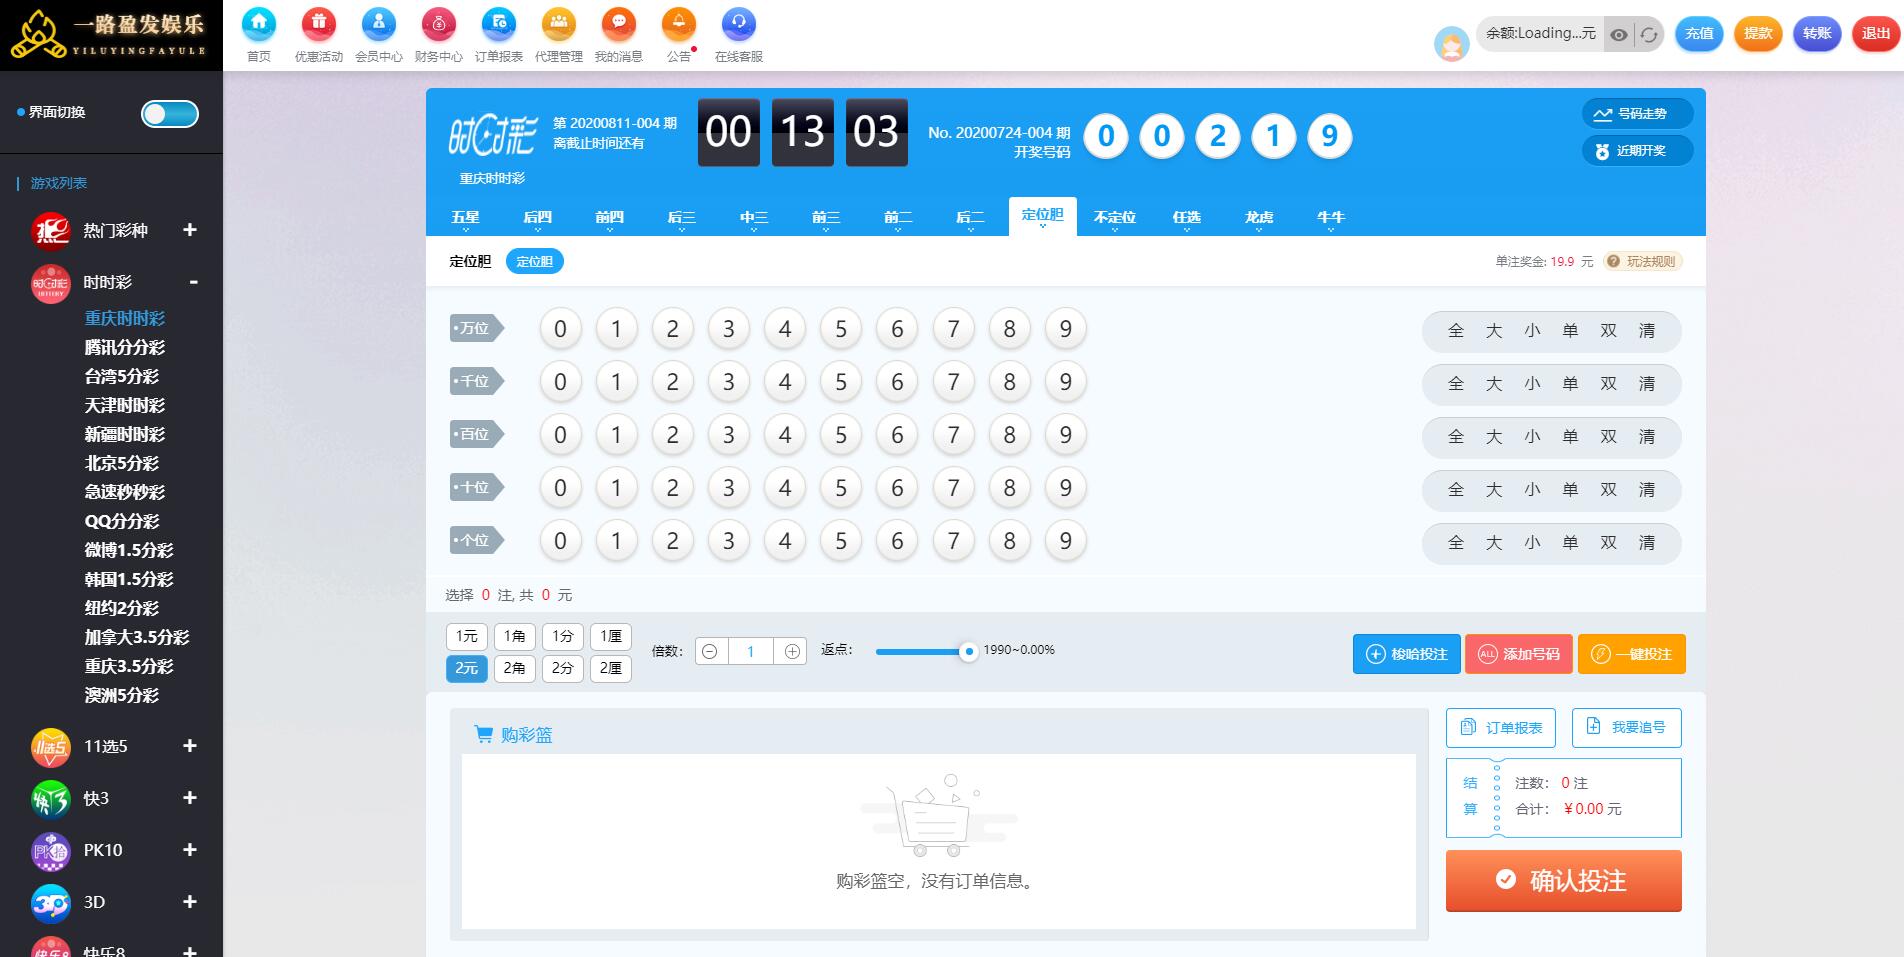
Task: Click the 梭哈投注 button
Action: tap(1407, 654)
